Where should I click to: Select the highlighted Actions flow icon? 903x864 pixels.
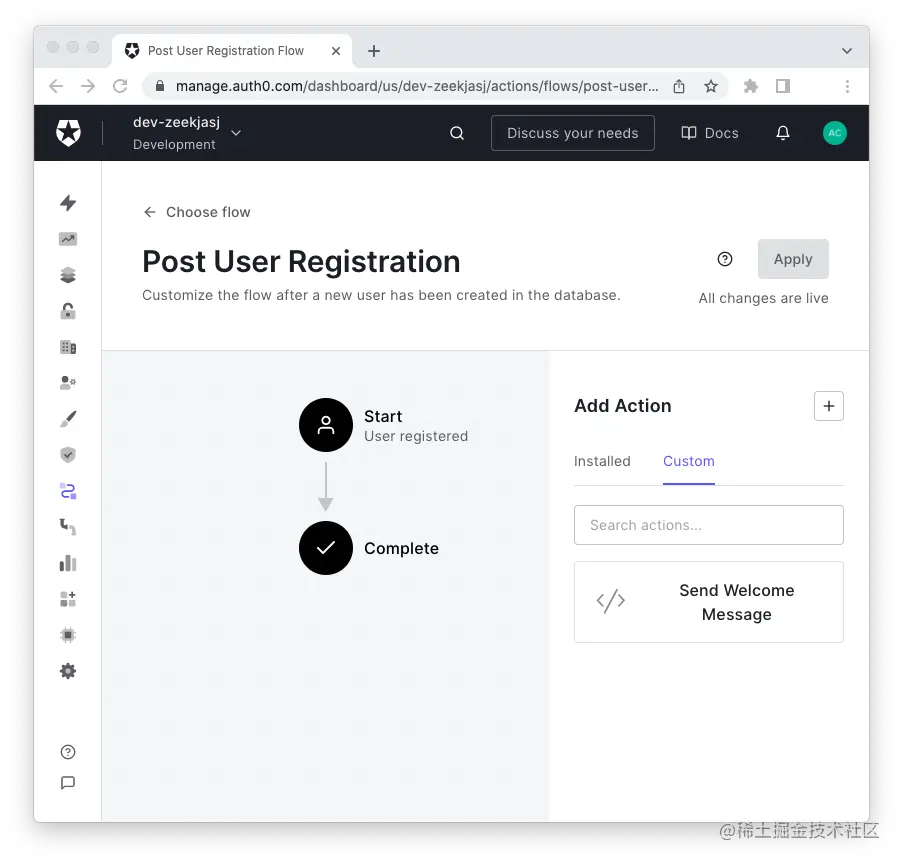(x=68, y=490)
